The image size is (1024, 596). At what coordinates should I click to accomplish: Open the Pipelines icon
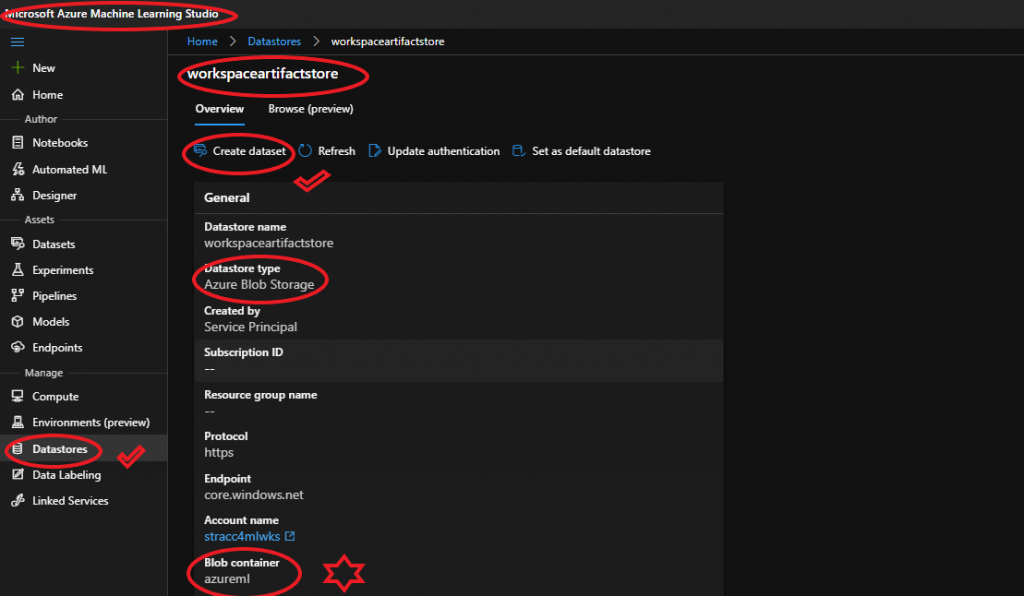18,296
